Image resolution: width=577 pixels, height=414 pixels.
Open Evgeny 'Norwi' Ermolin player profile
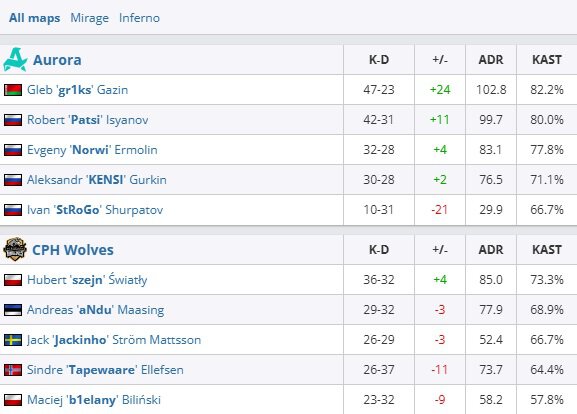click(92, 150)
